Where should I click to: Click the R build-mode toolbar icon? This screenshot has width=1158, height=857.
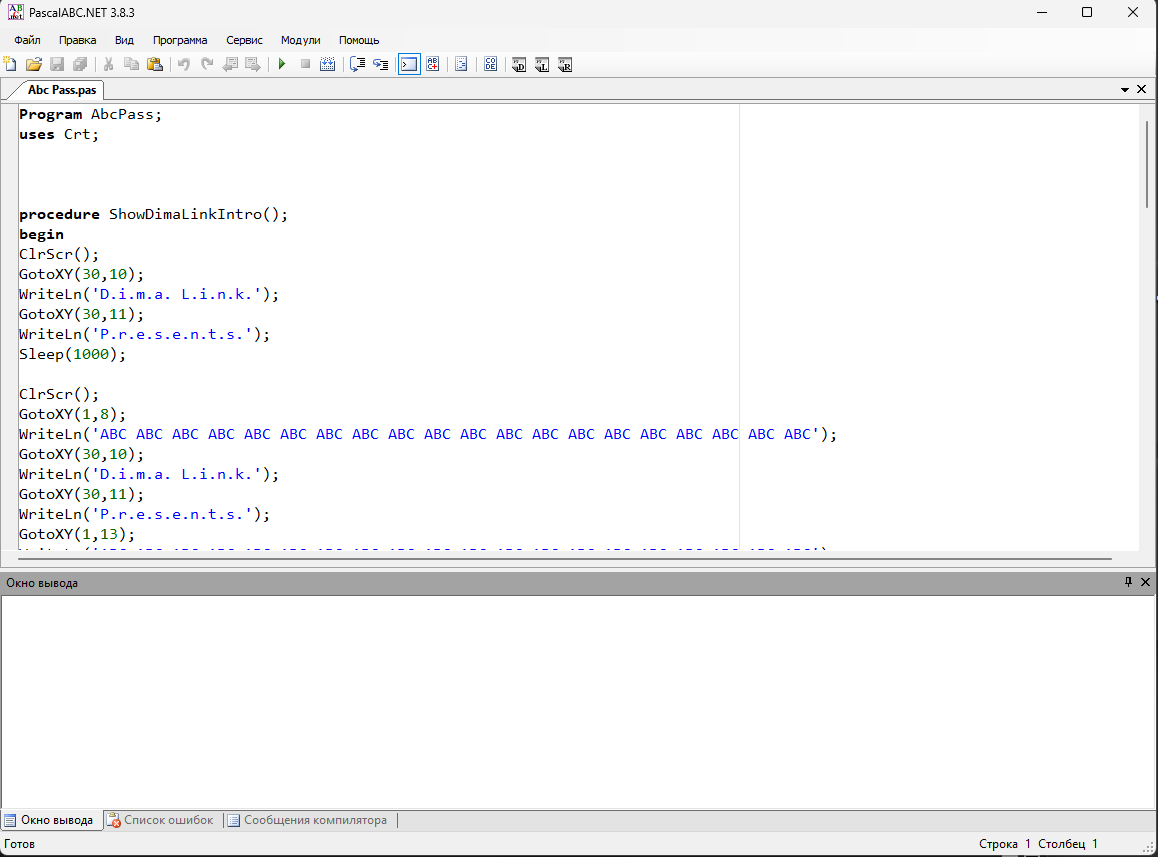(565, 65)
